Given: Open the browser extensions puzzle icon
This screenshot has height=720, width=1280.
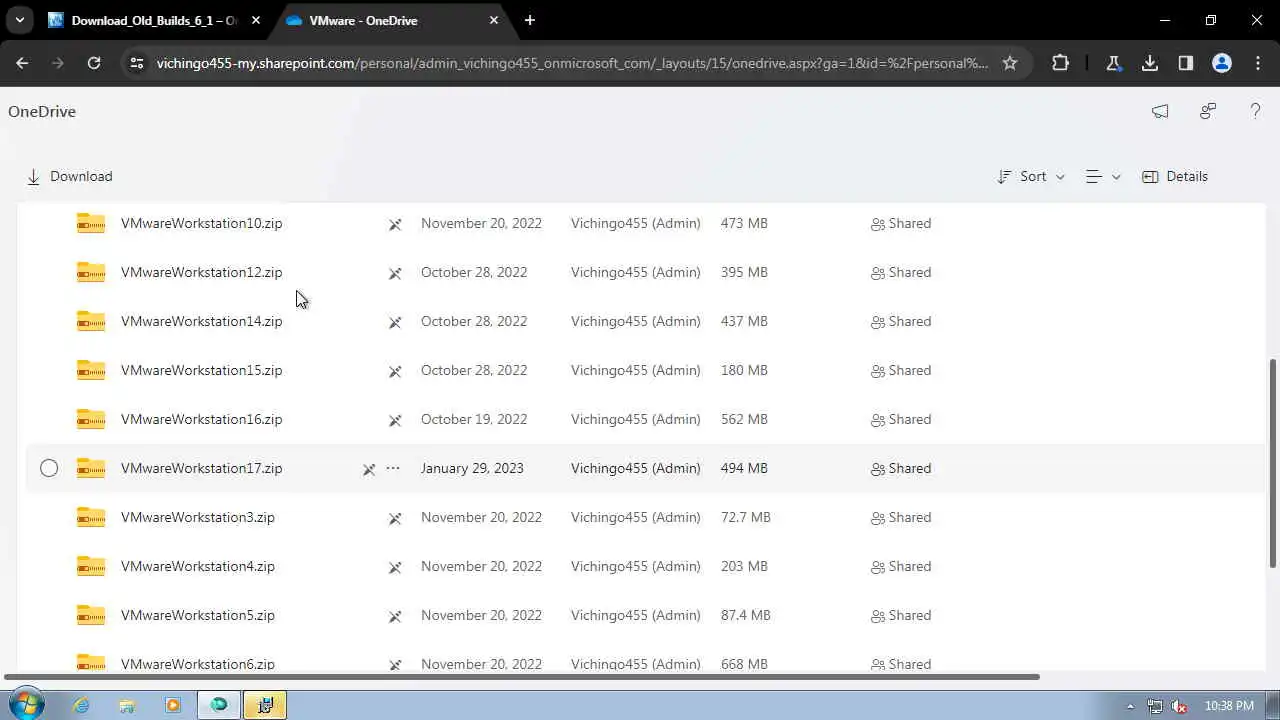Looking at the screenshot, I should click(x=1060, y=63).
